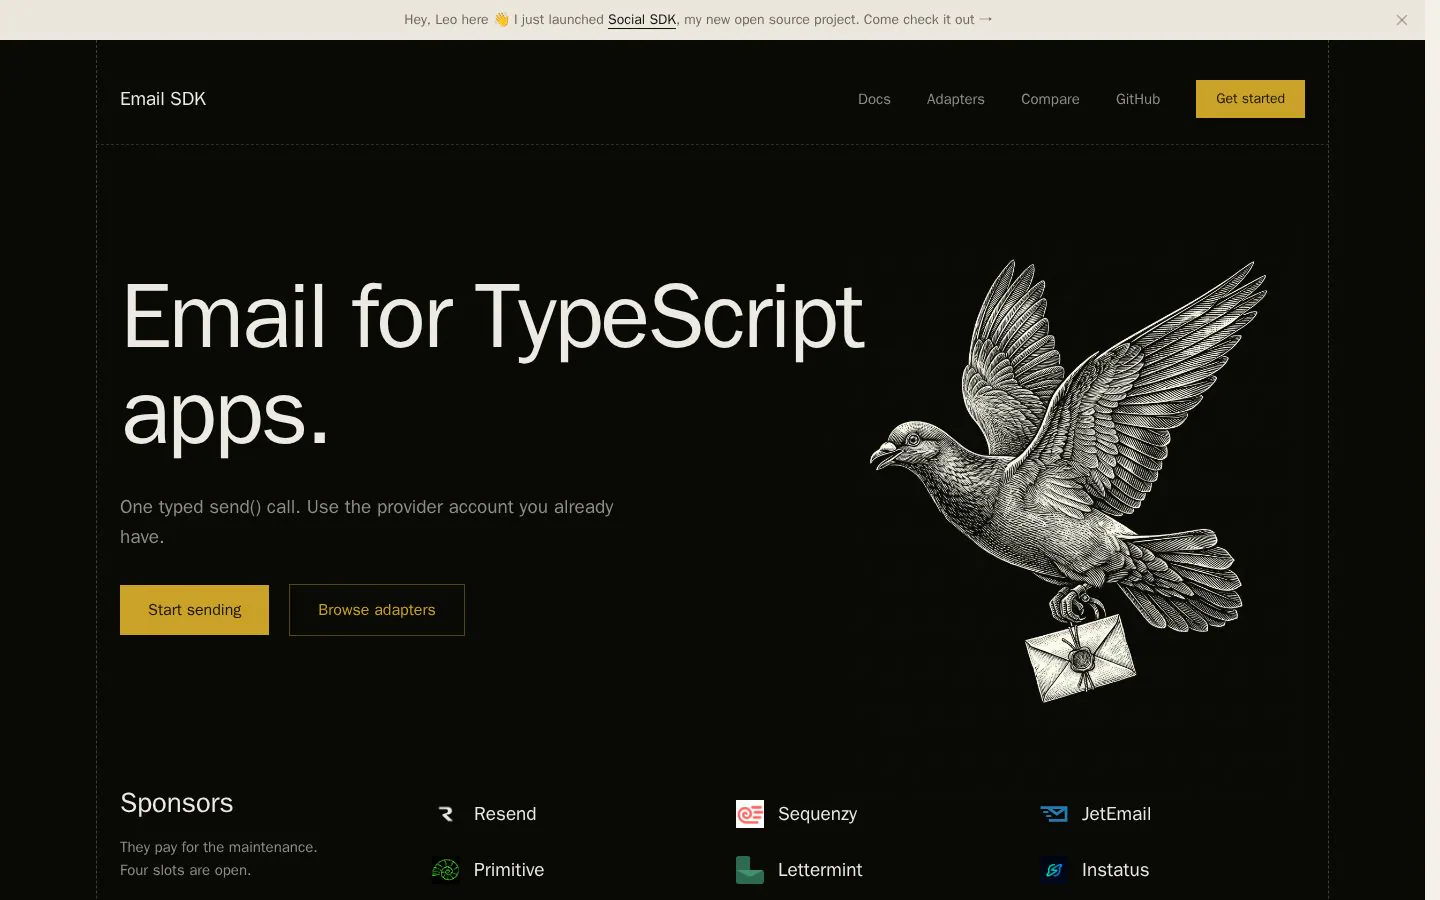Open the Docs navigation item

874,99
